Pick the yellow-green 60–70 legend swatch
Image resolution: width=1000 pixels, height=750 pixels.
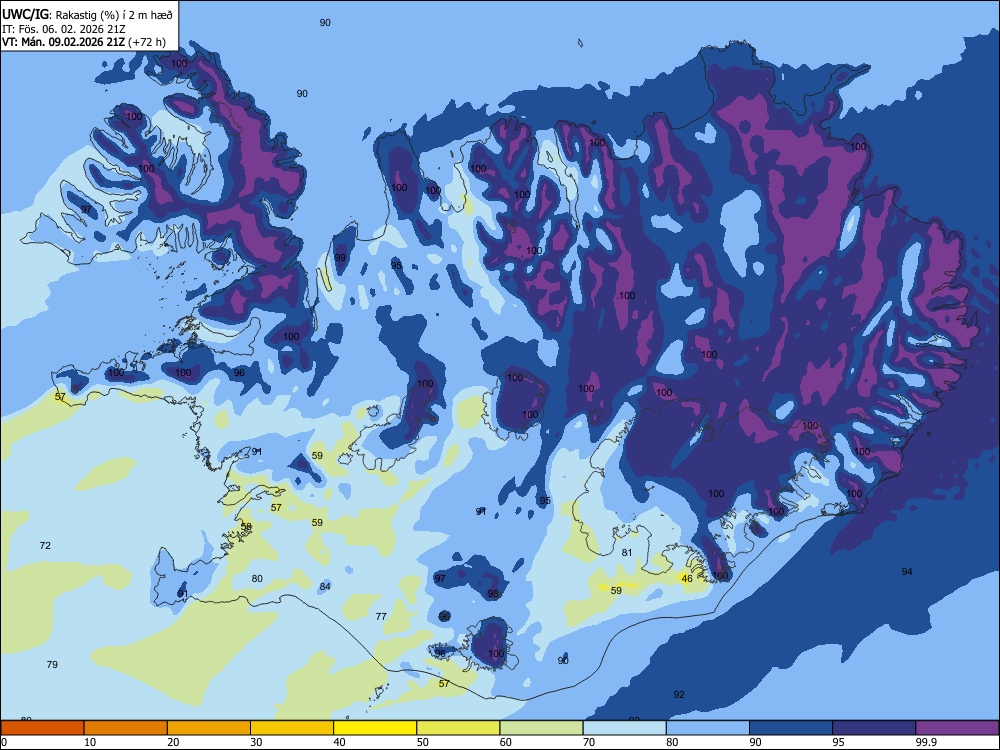[541, 728]
